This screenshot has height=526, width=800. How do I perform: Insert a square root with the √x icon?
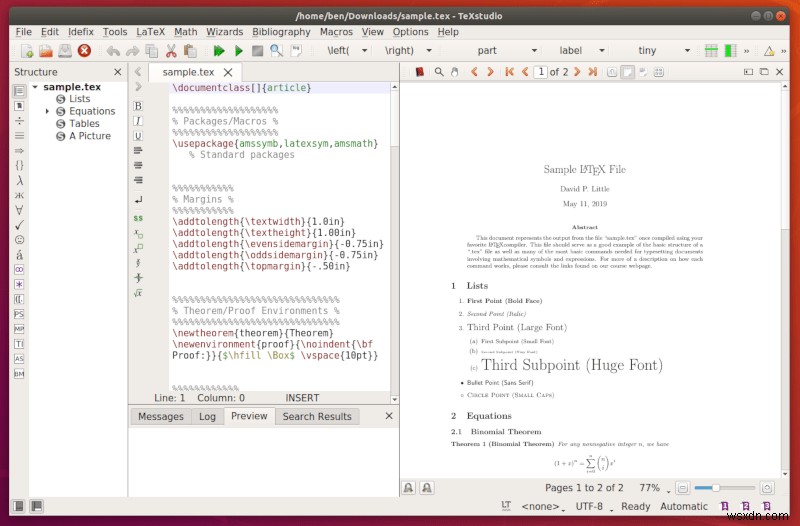coord(138,293)
